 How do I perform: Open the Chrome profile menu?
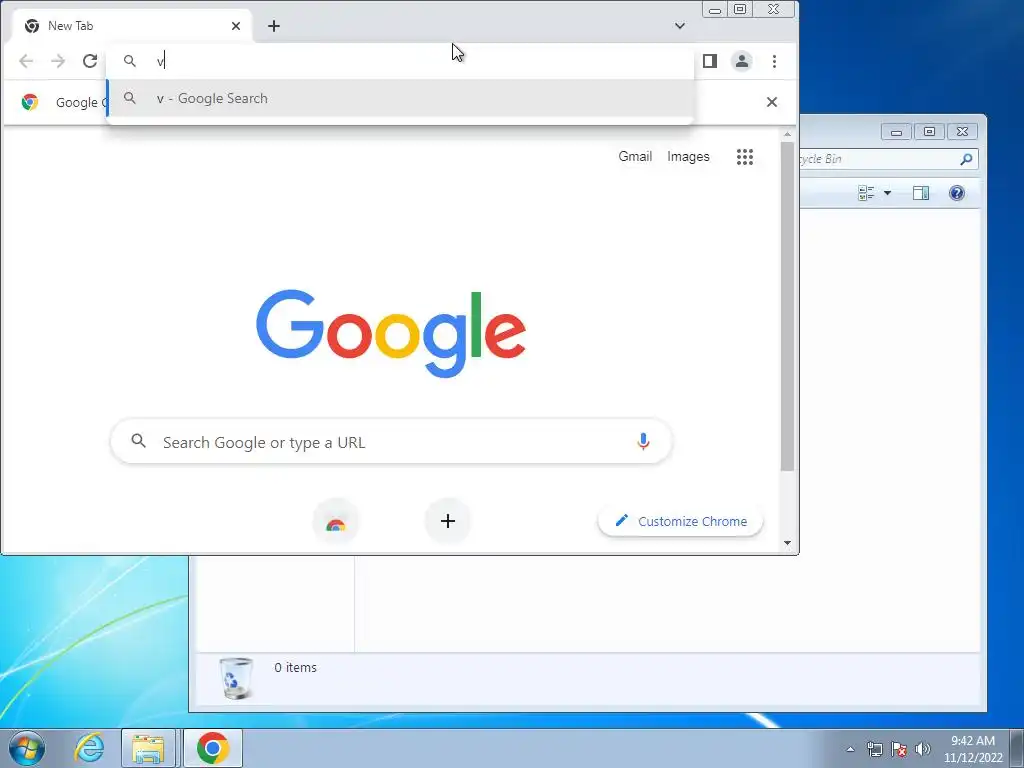point(742,61)
